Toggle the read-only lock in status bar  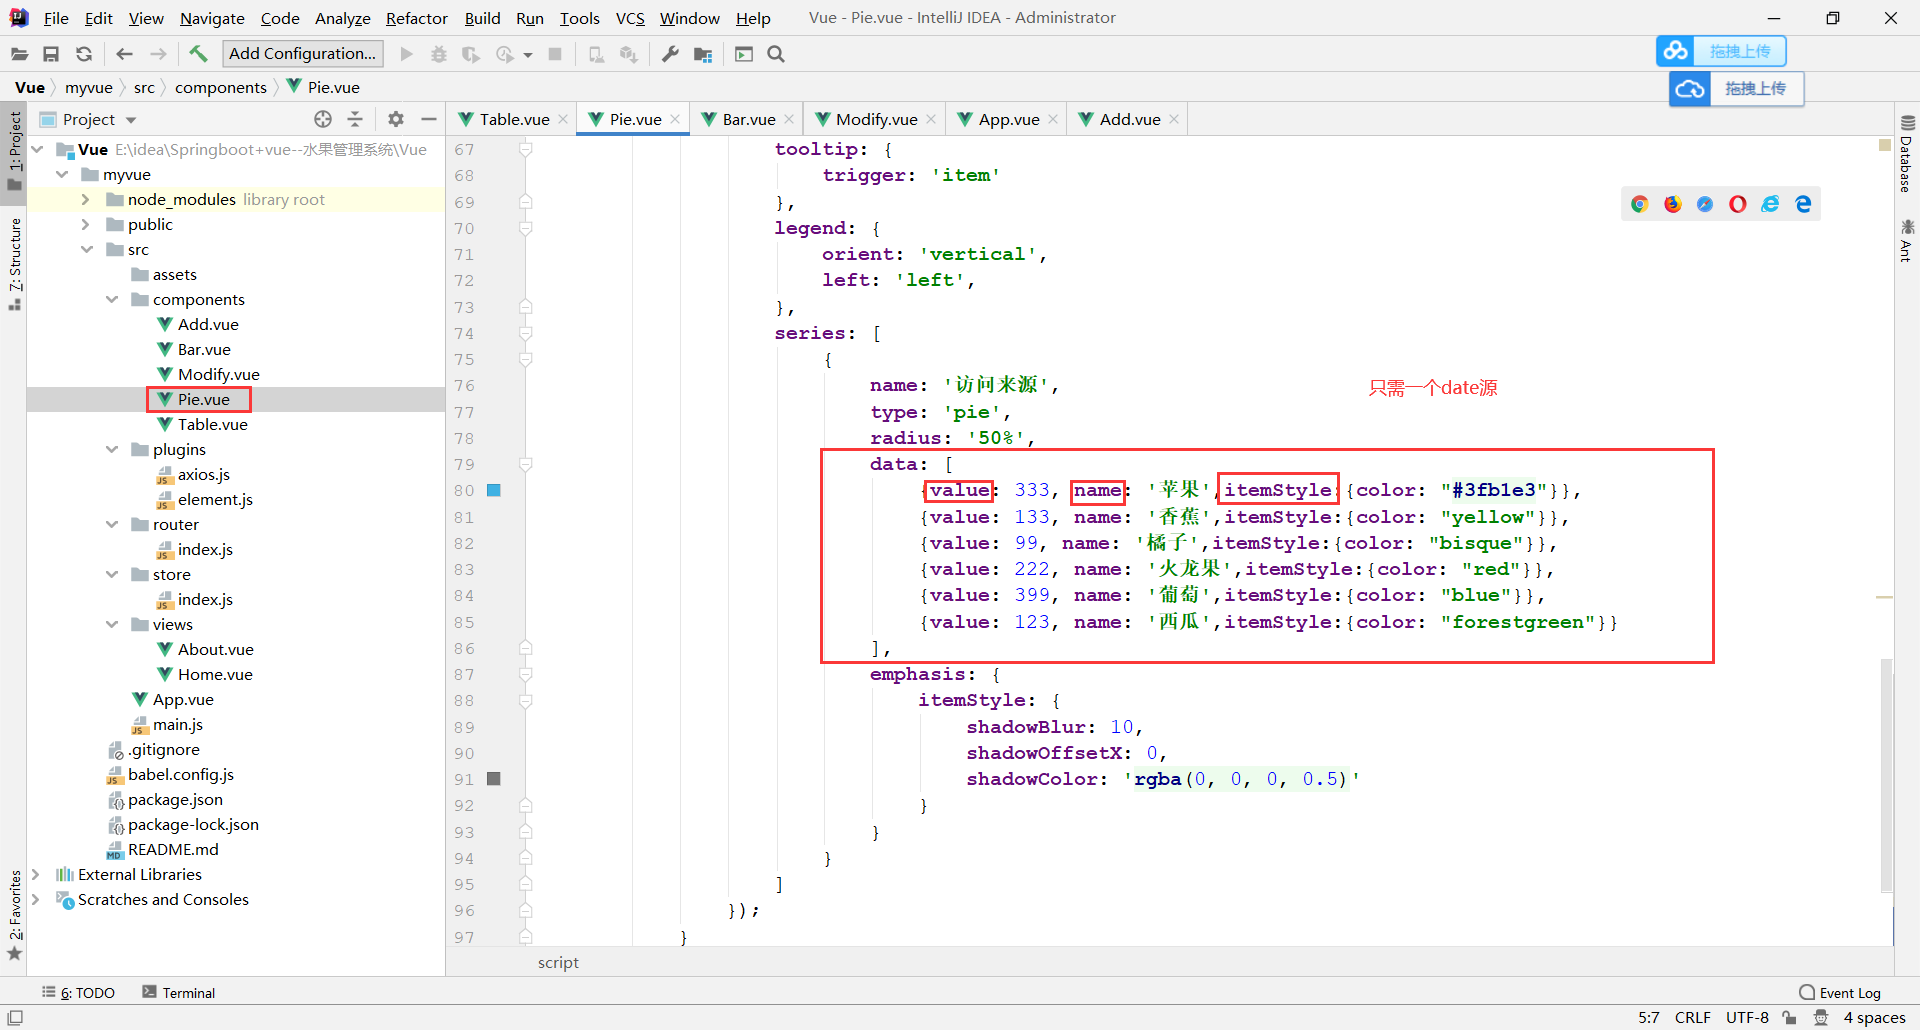coord(1790,1017)
